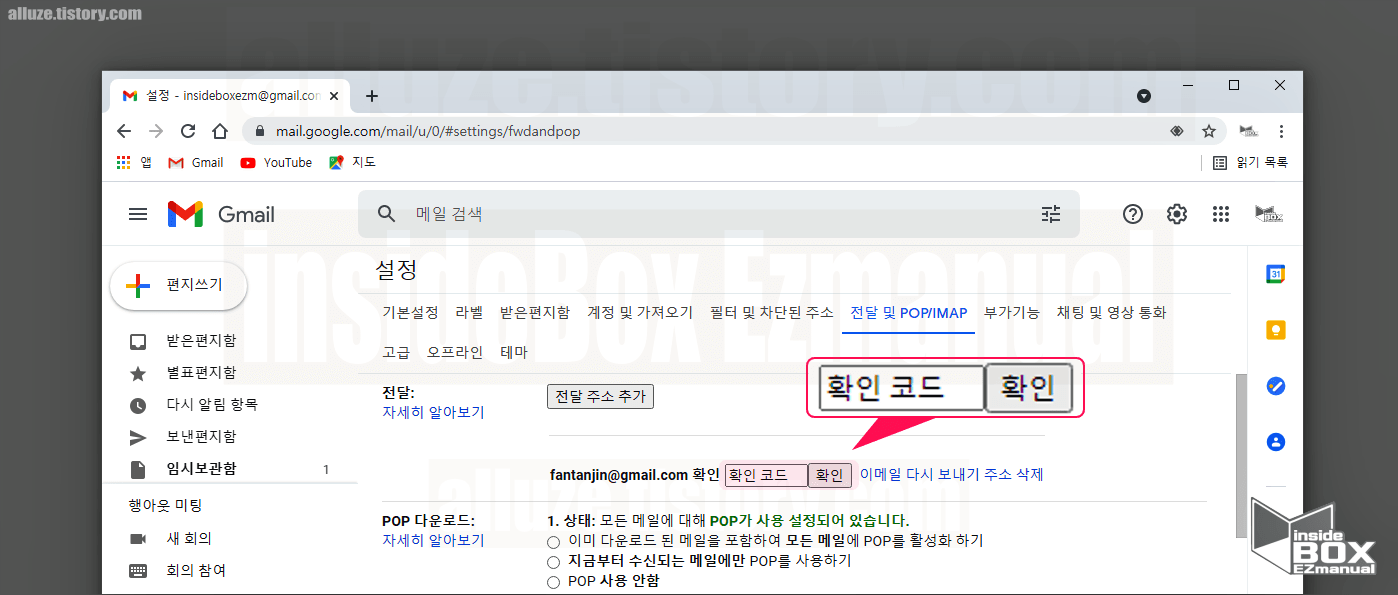
Task: Switch to 필터 및 차단된 주소 tab
Action: (772, 313)
